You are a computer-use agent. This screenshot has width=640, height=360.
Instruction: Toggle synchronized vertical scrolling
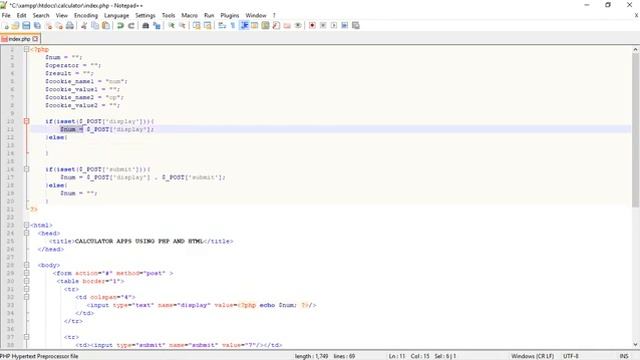tap(197, 26)
